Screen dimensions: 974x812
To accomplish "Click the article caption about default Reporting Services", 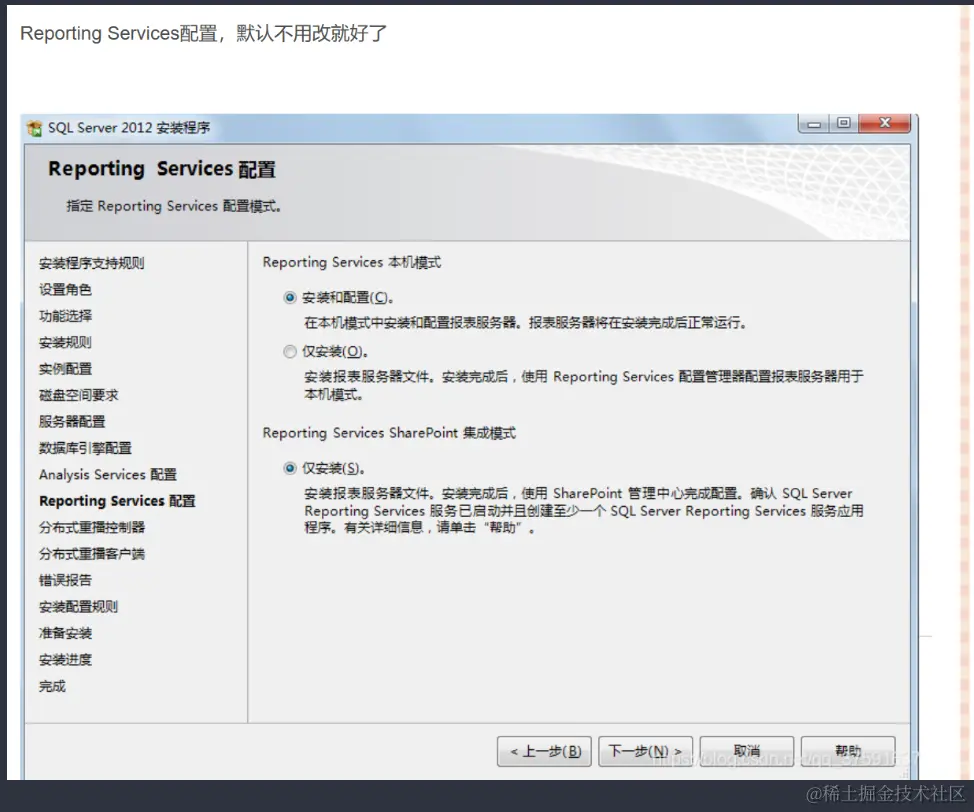I will (203, 33).
